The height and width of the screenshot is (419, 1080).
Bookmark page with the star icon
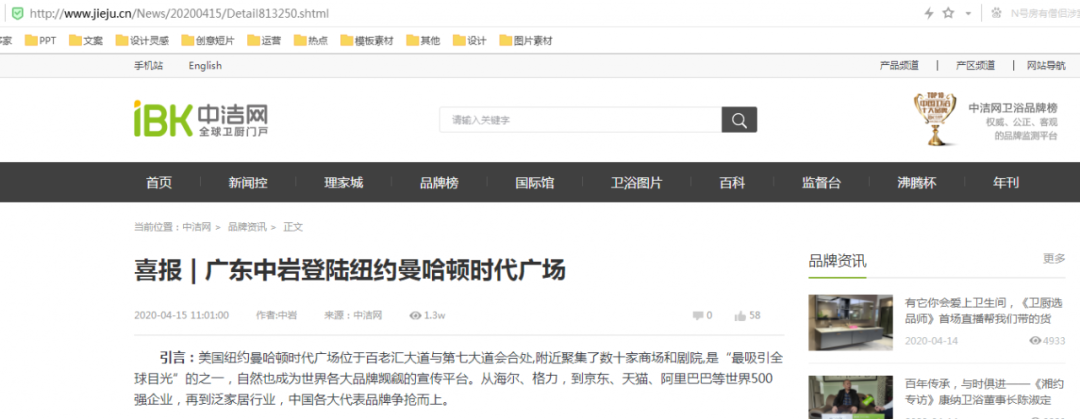coord(948,13)
